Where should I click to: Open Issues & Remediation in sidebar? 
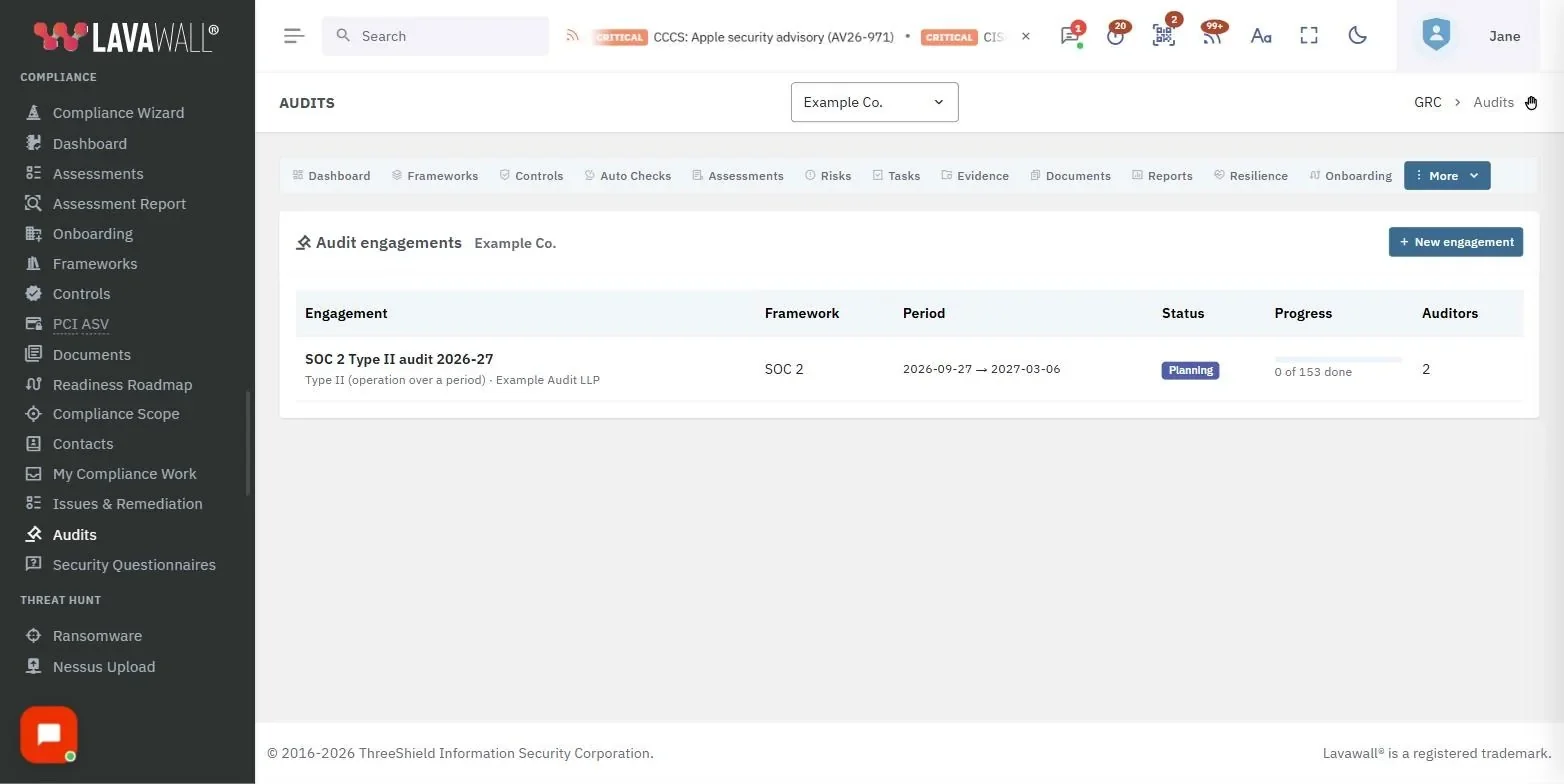coord(127,504)
